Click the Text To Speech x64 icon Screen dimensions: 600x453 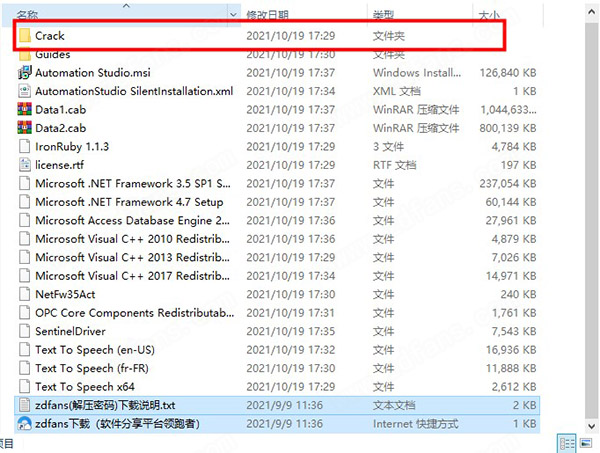point(25,387)
